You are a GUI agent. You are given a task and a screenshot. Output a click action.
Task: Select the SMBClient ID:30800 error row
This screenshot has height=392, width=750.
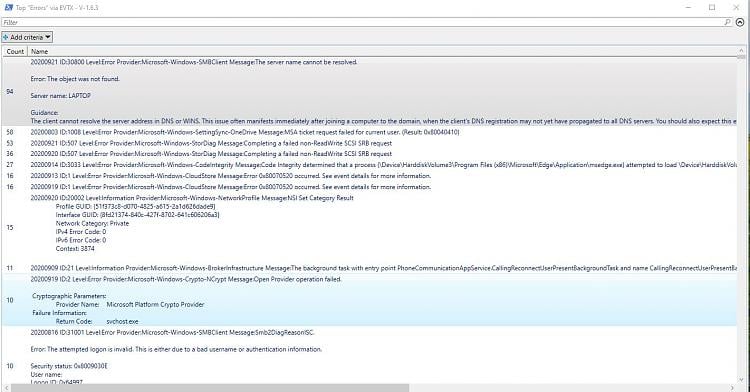pos(370,91)
